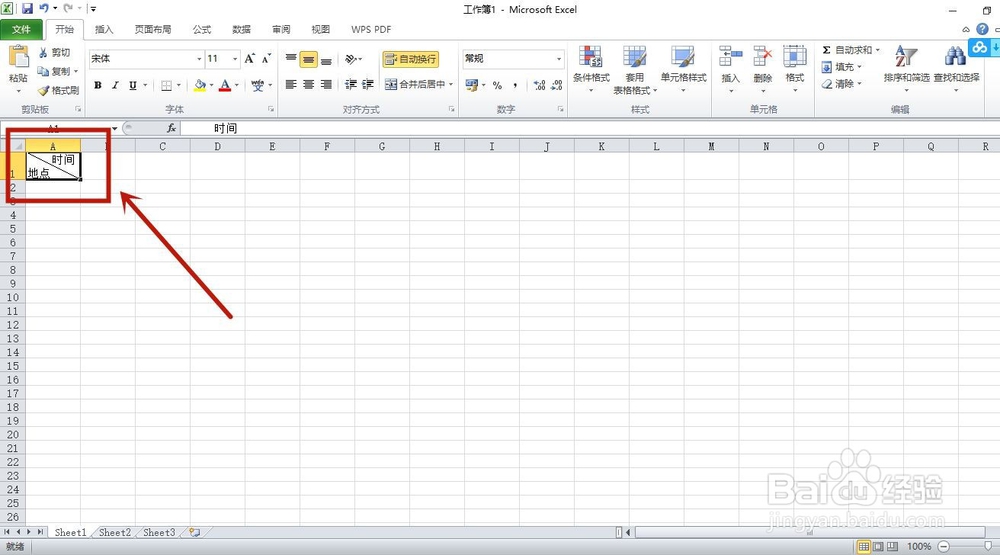This screenshot has height=555, width=1000.
Task: Click Find and Select (查找和选择) binoculars icon
Action: click(x=955, y=57)
